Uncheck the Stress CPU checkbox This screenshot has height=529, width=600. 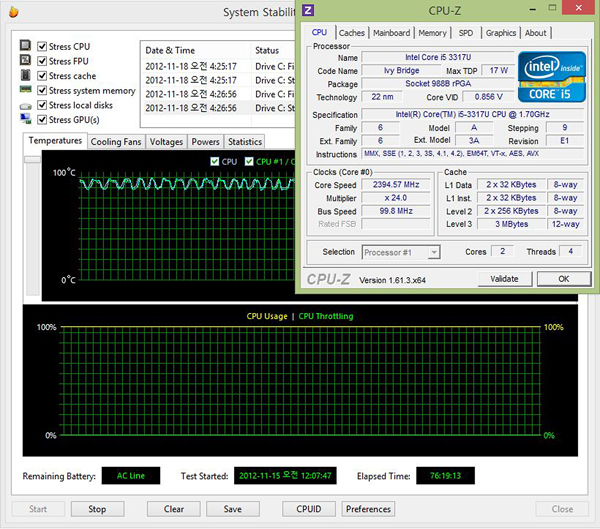[42, 46]
